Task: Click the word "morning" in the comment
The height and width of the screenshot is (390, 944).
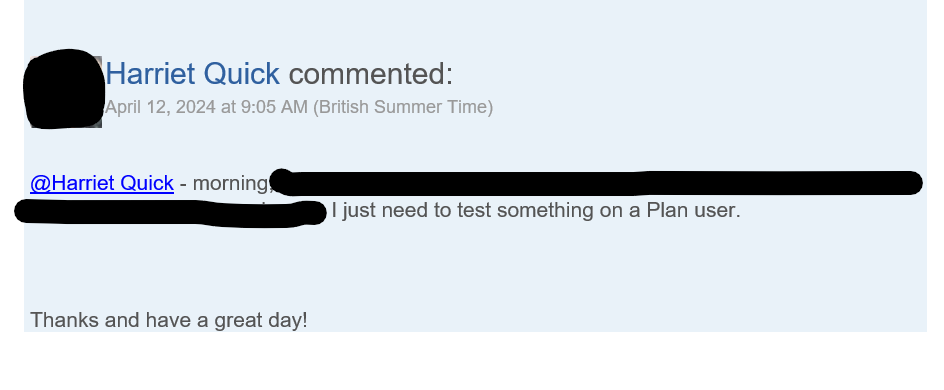Action: (x=231, y=184)
